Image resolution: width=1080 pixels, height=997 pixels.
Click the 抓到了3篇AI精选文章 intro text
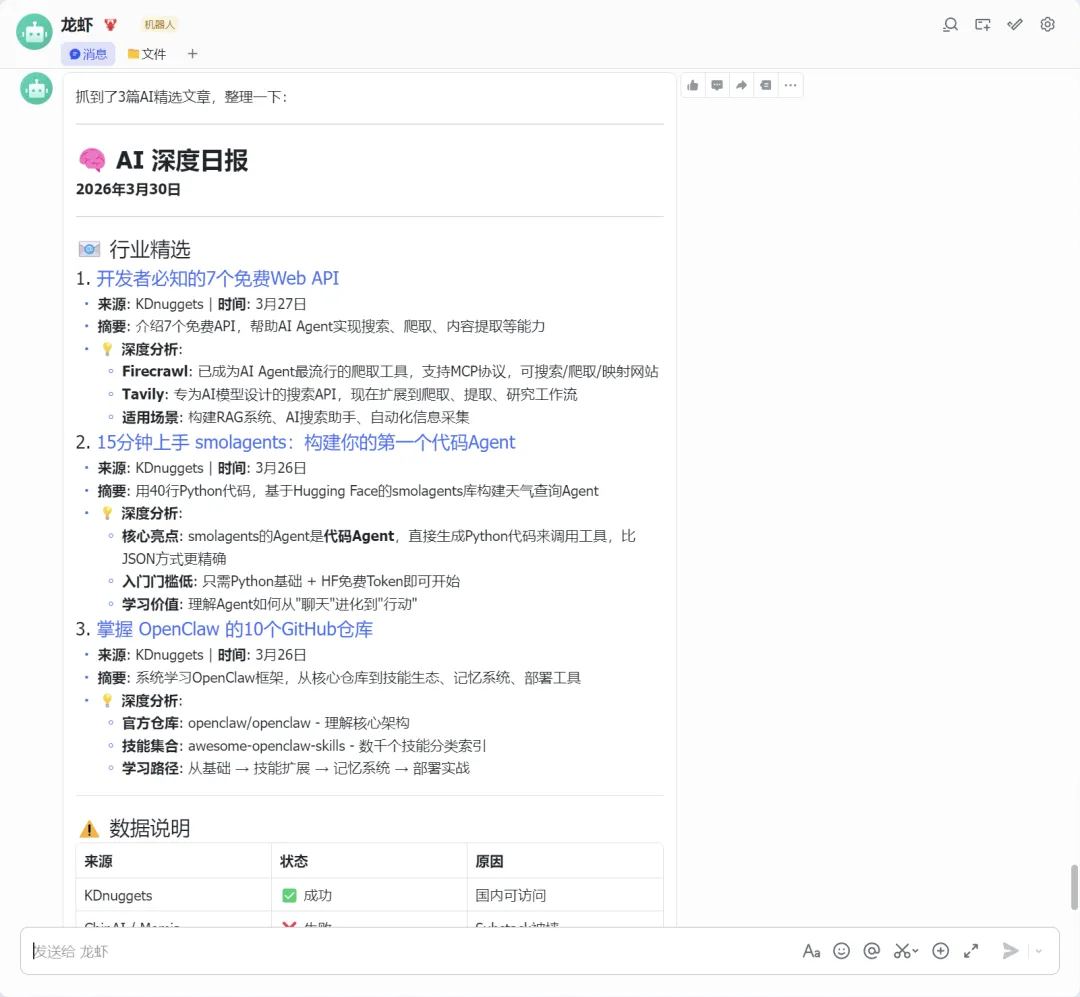tap(181, 97)
